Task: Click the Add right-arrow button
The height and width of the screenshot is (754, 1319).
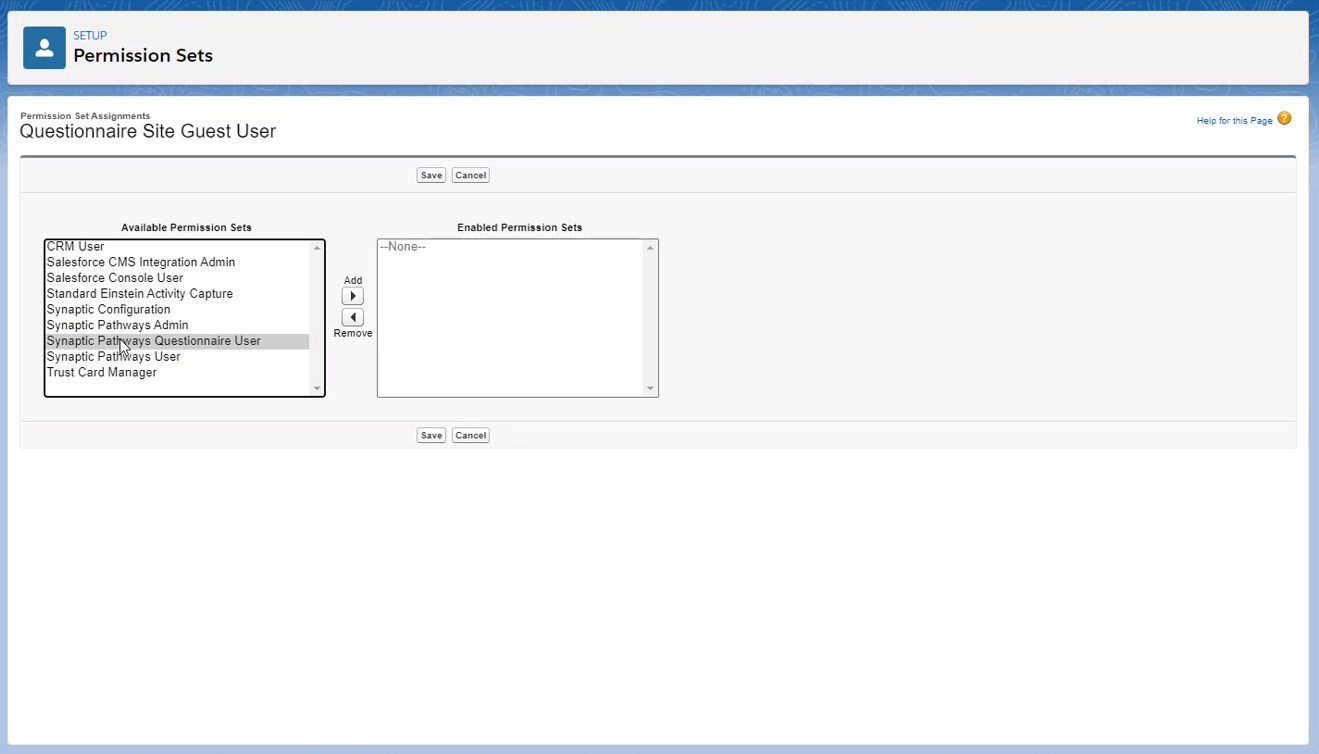Action: click(x=352, y=296)
